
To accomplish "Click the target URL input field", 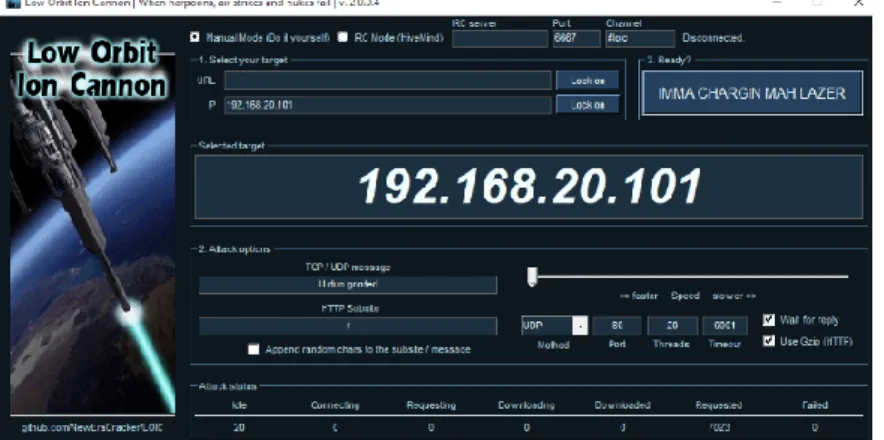I will (x=388, y=81).
